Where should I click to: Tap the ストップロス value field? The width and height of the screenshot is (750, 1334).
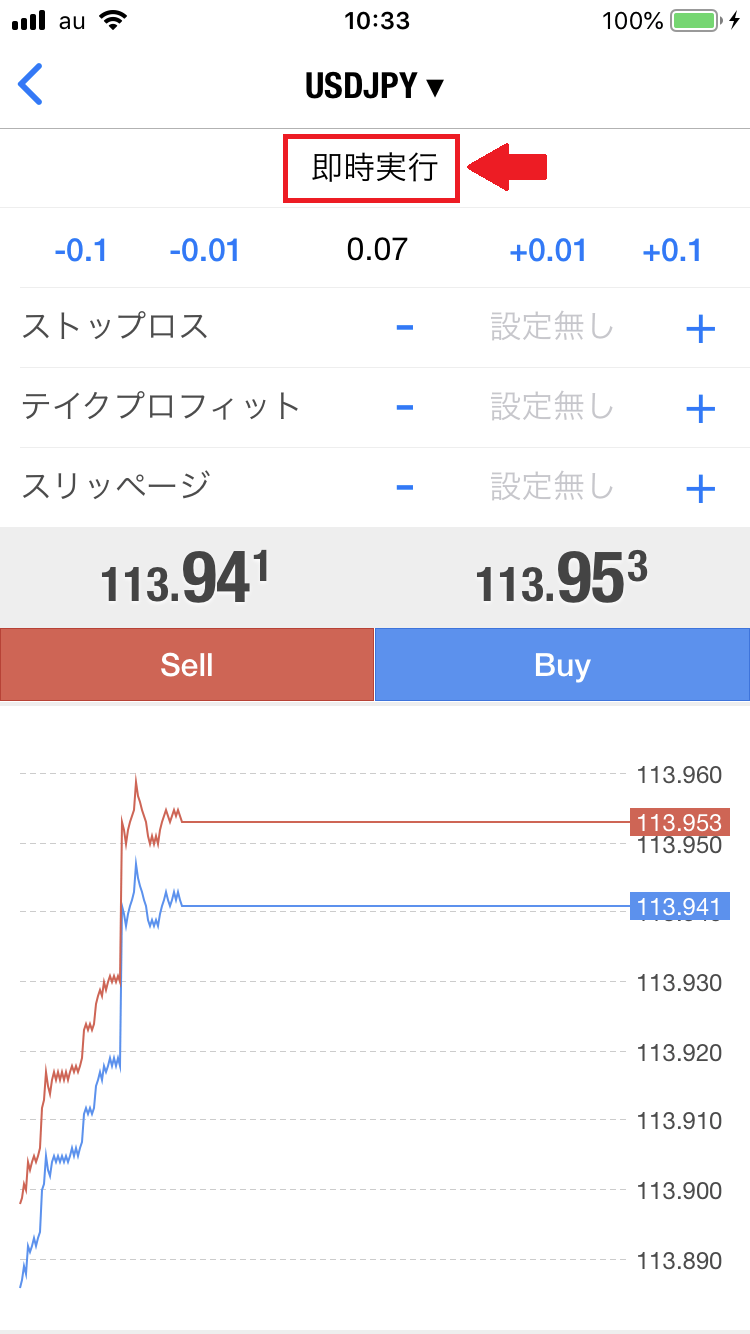click(552, 327)
